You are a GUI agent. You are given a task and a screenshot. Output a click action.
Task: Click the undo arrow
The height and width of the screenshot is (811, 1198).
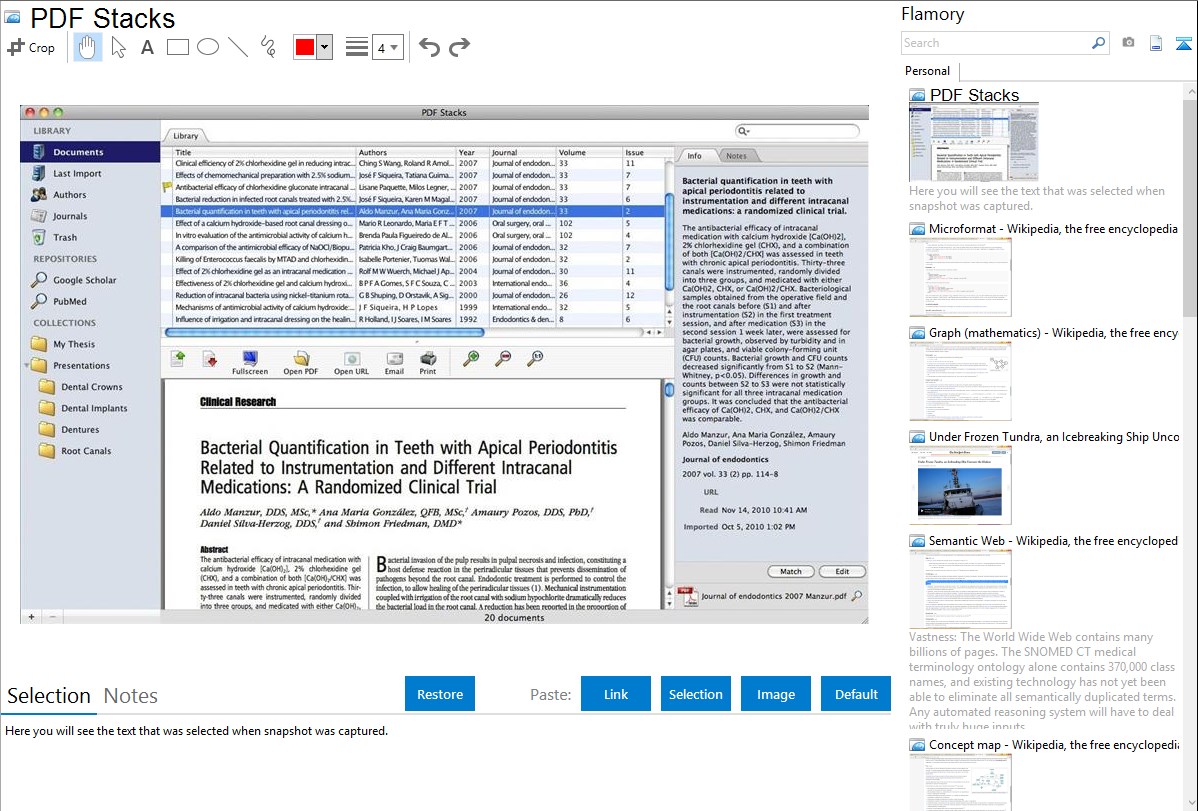tap(429, 47)
